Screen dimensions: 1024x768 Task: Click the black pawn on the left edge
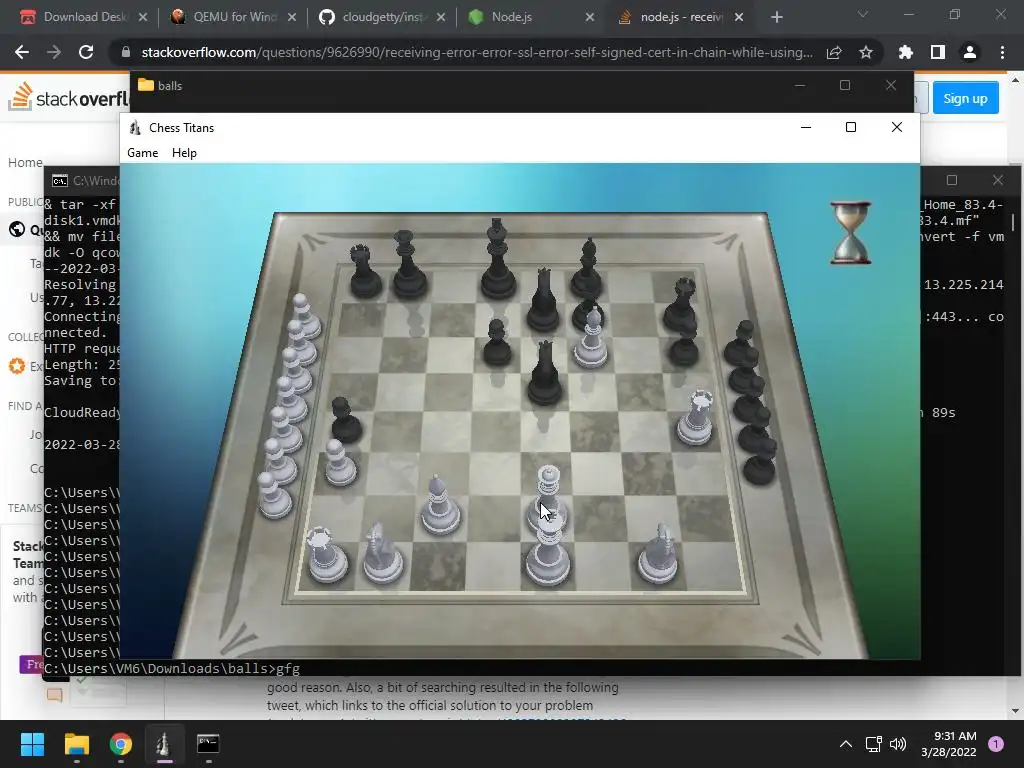pos(345,421)
